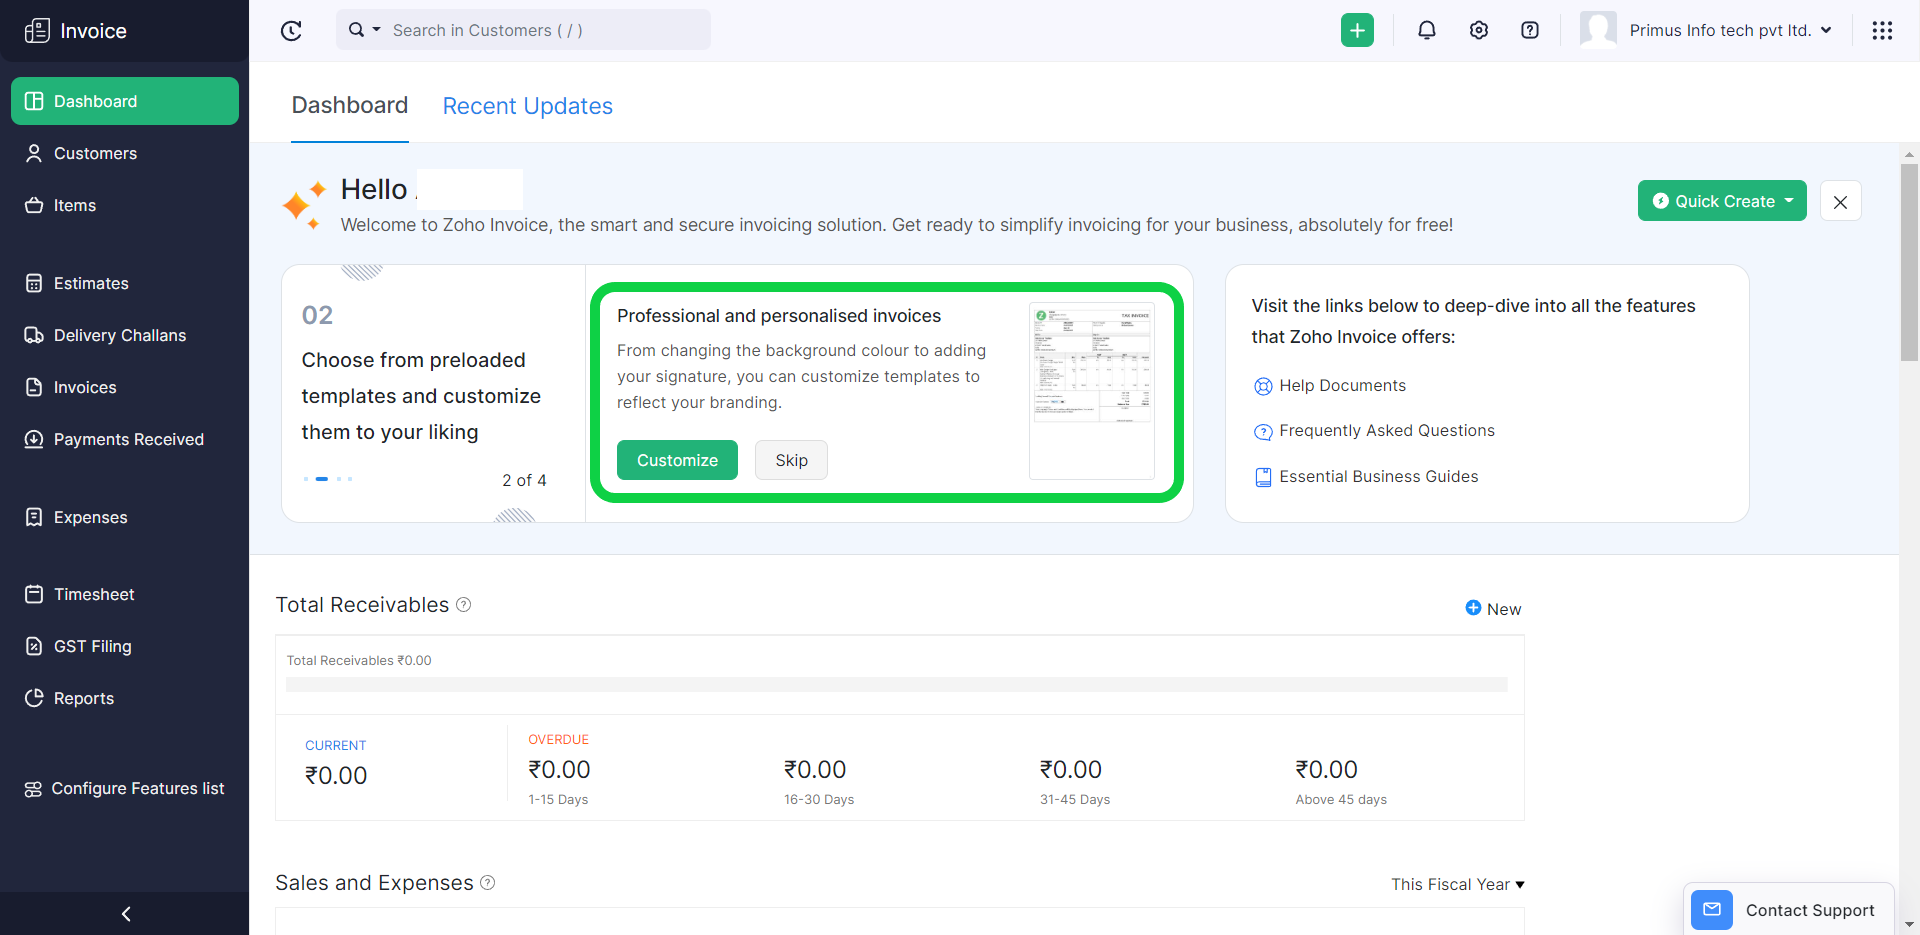Open Expenses in the sidebar
1920x935 pixels.
point(125,517)
